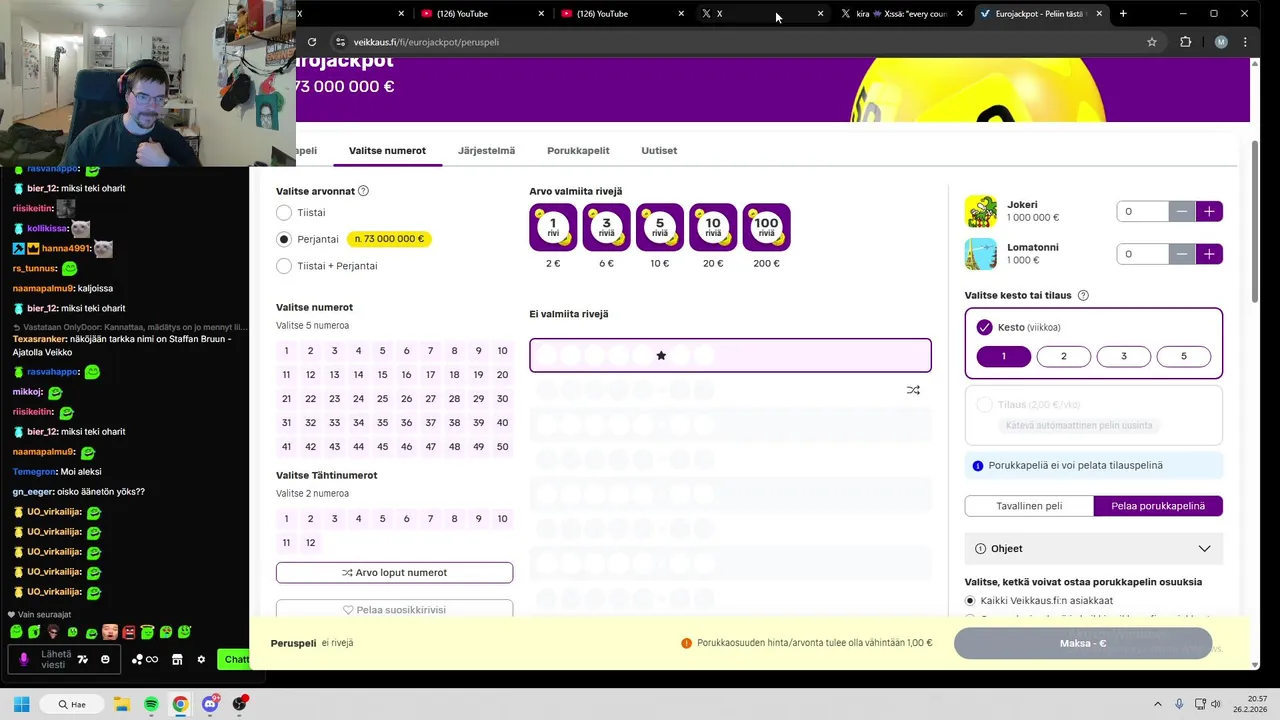Pick the 5 riviä quick-pick tile

click(x=660, y=227)
